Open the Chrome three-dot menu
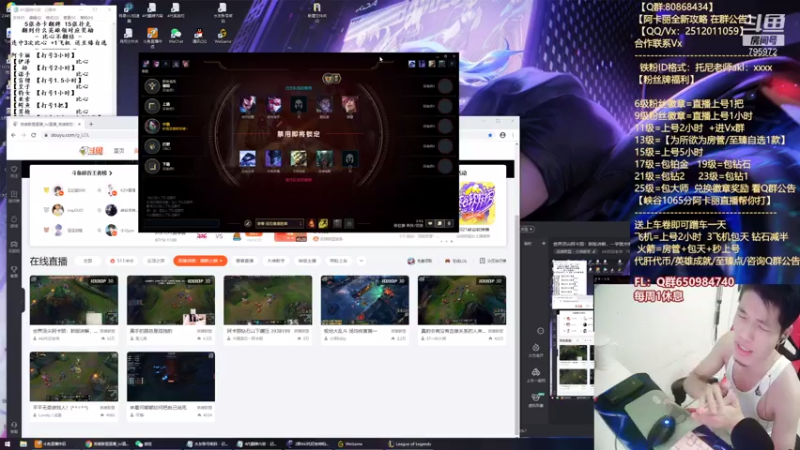The height and width of the screenshot is (450, 800). (513, 135)
